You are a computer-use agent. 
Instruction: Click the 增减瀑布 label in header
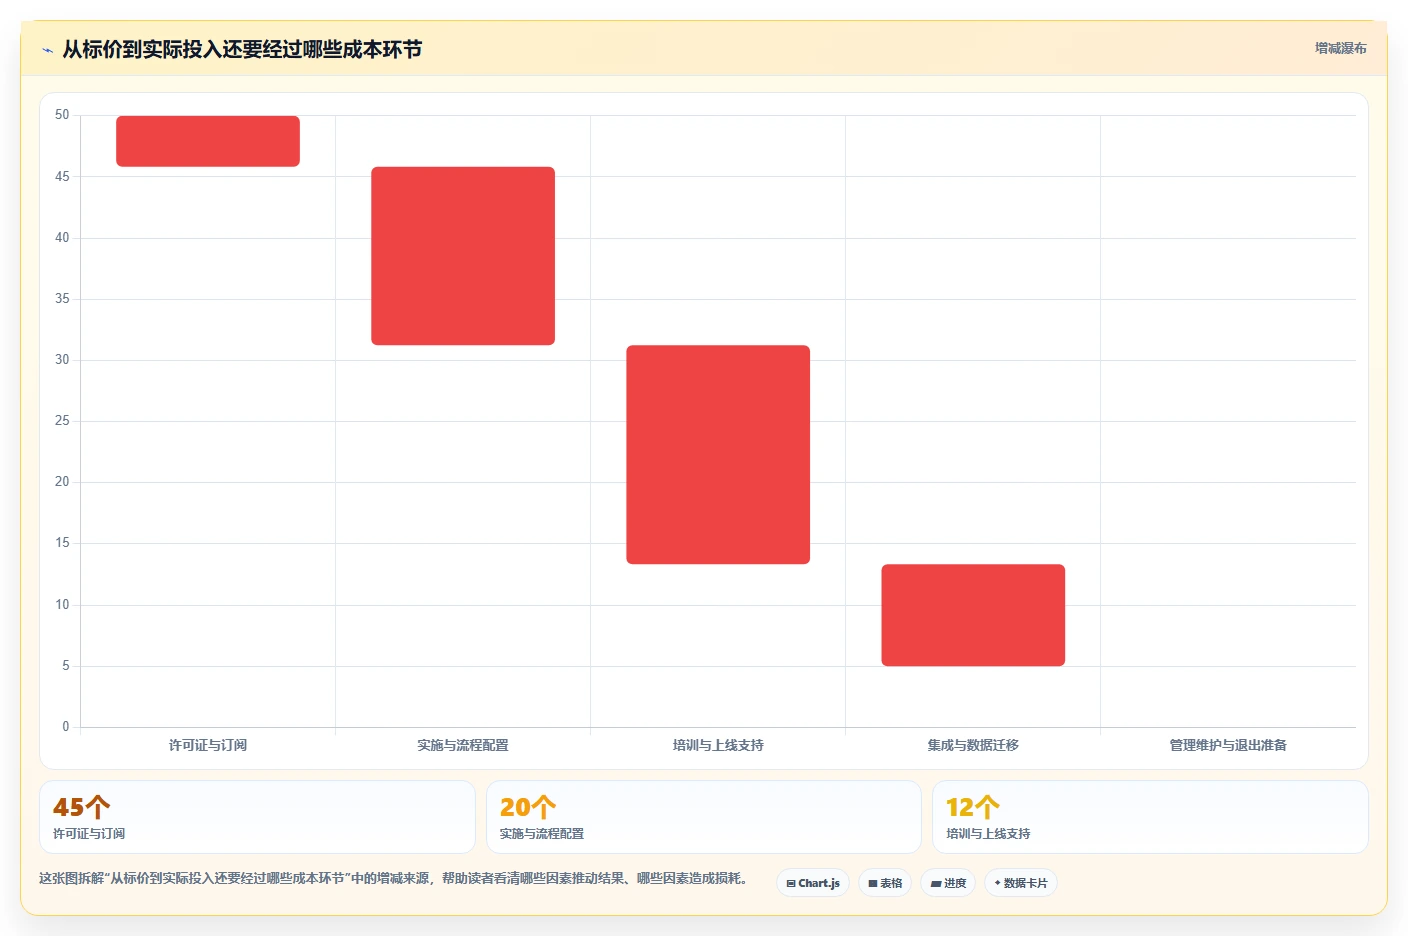1340,48
